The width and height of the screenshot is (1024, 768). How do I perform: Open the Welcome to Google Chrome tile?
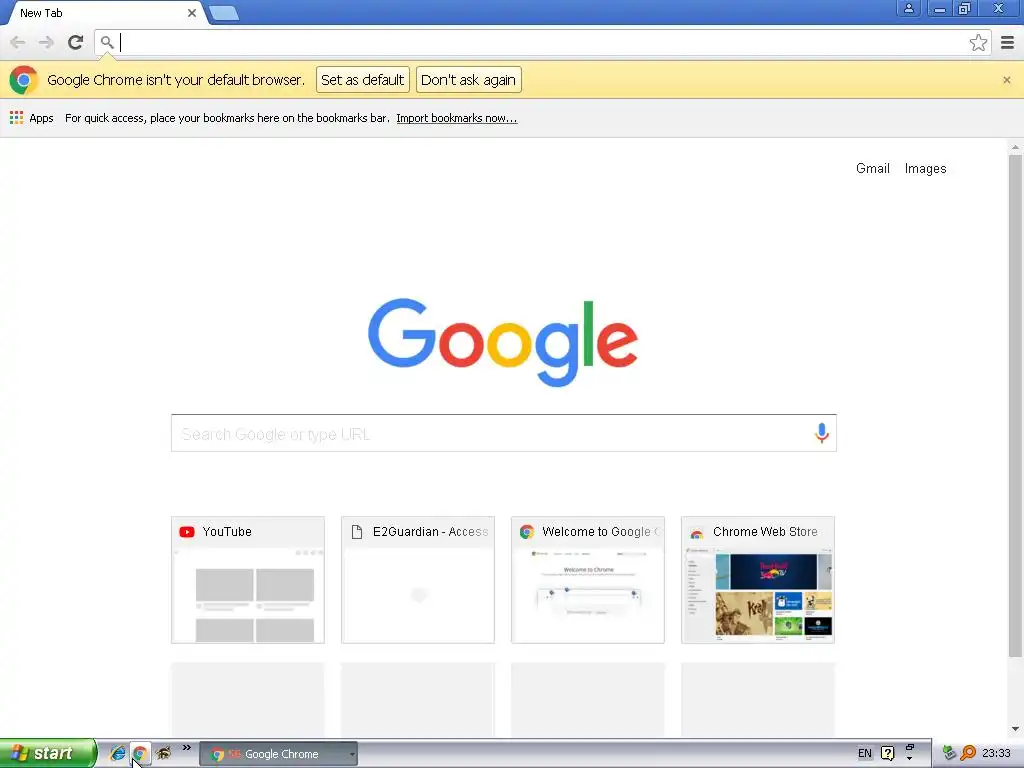point(588,580)
